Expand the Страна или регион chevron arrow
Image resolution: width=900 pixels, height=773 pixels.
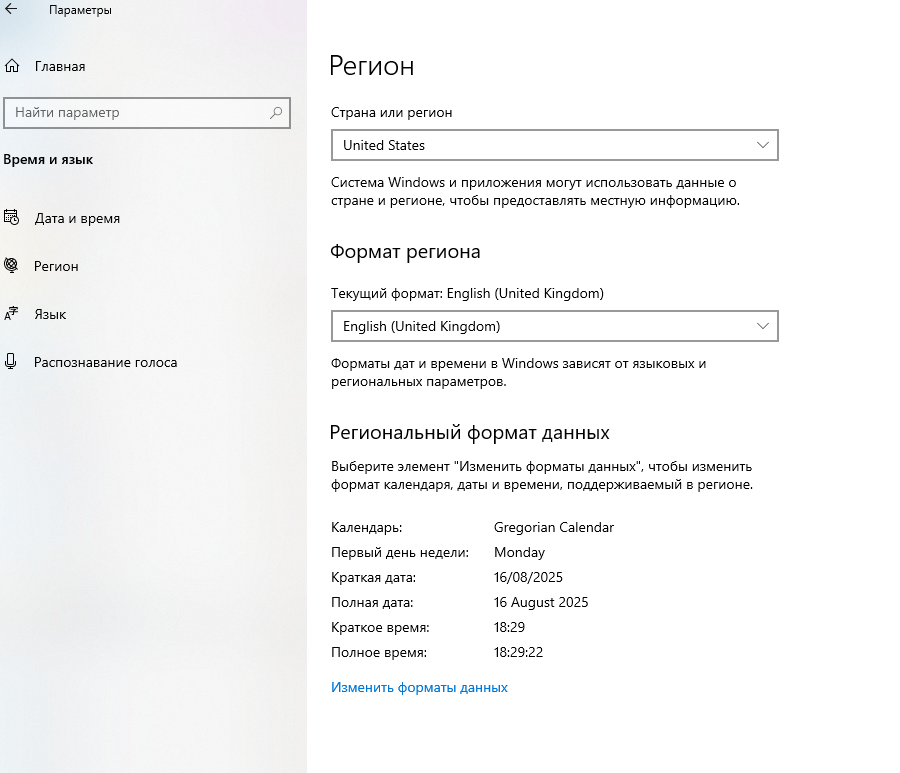pyautogui.click(x=763, y=145)
